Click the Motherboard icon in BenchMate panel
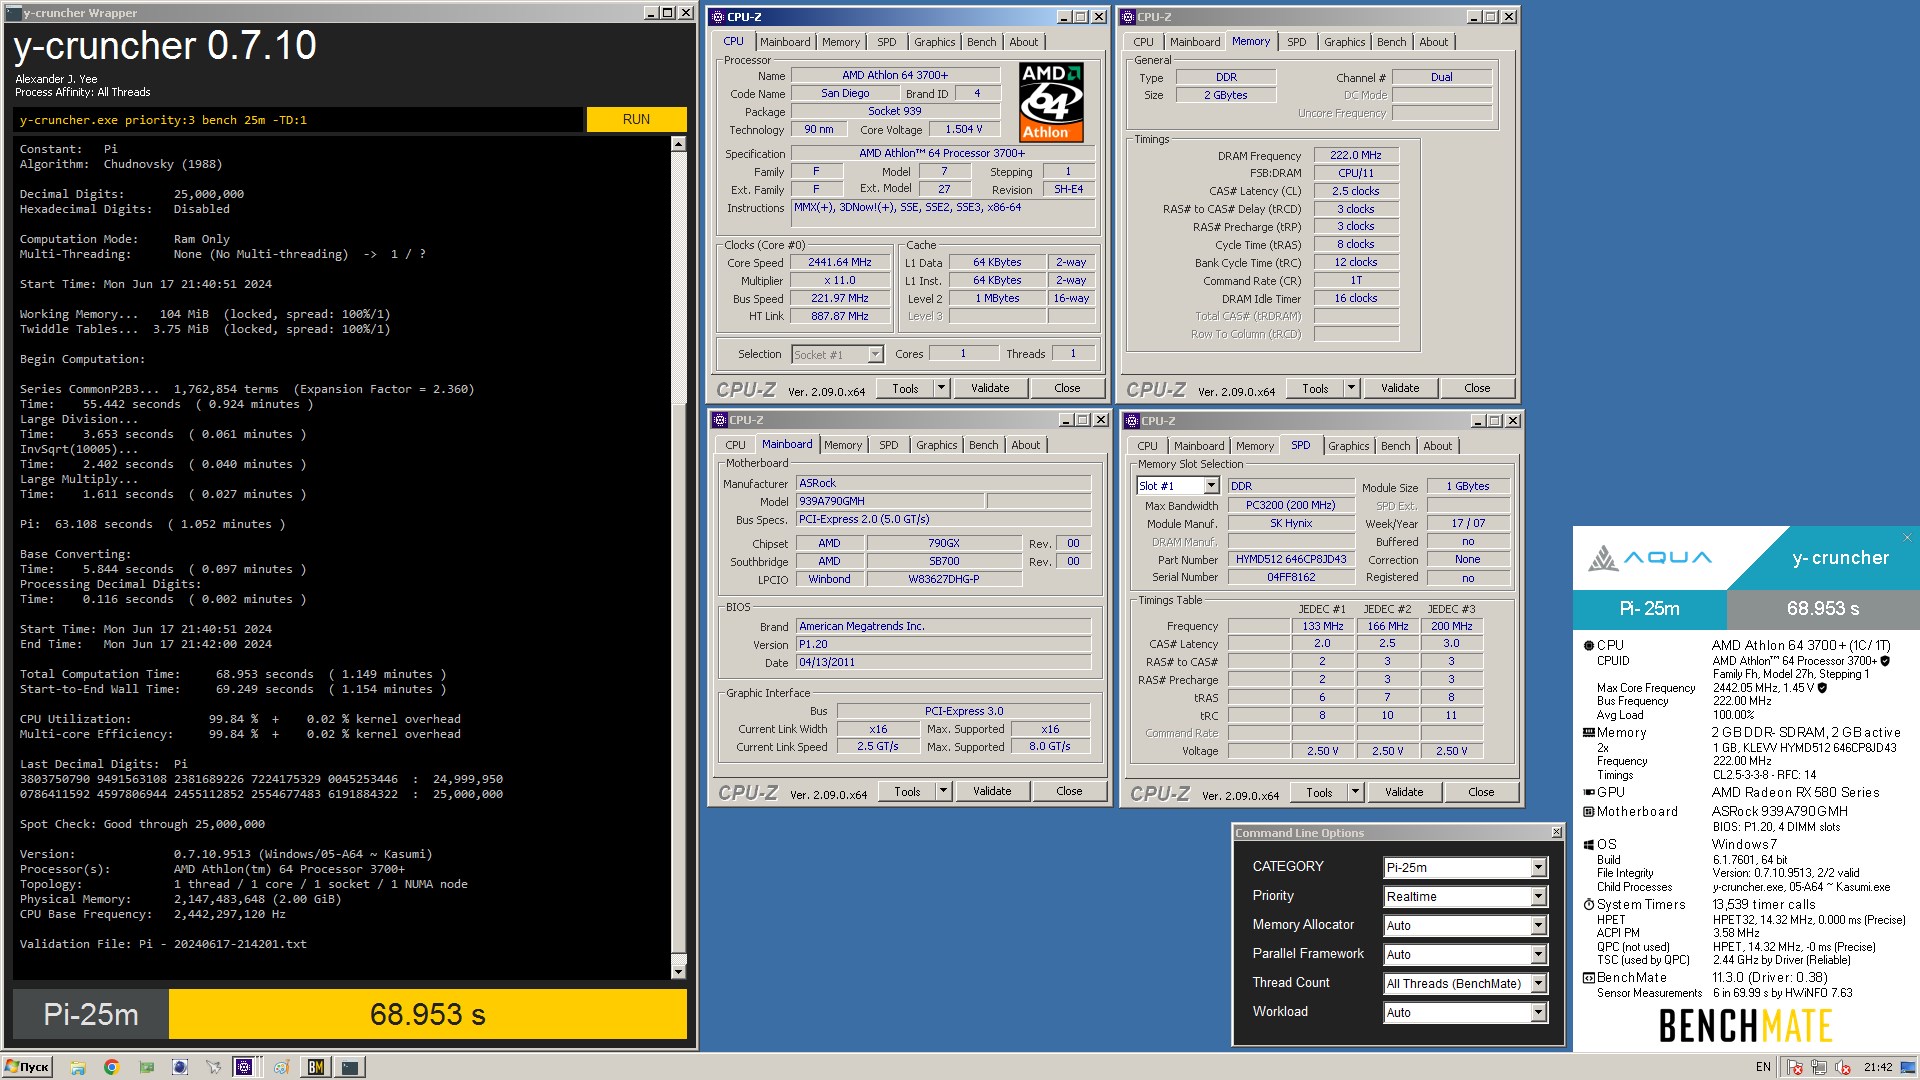Screen dimensions: 1920x1080 [x=1588, y=811]
